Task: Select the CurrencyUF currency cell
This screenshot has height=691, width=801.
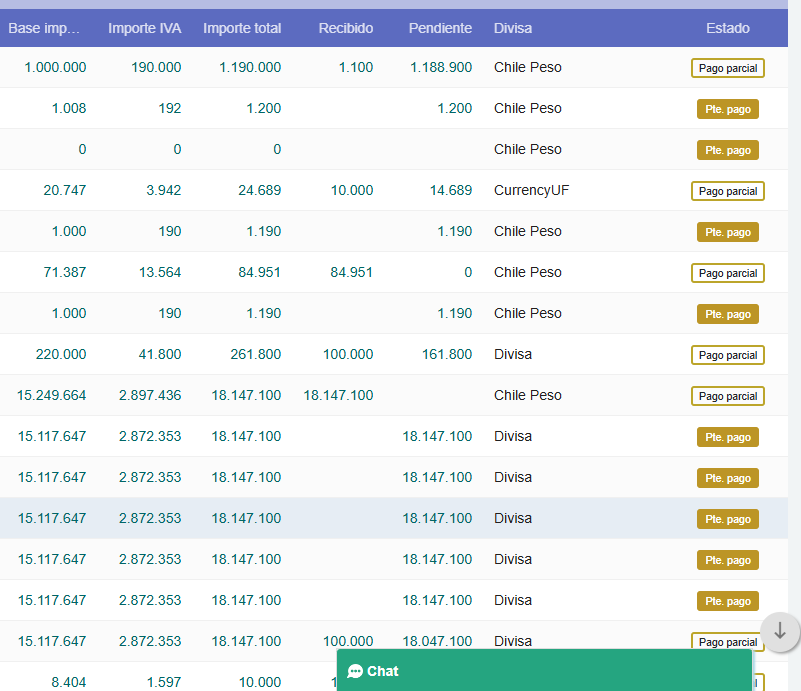Action: pos(531,190)
